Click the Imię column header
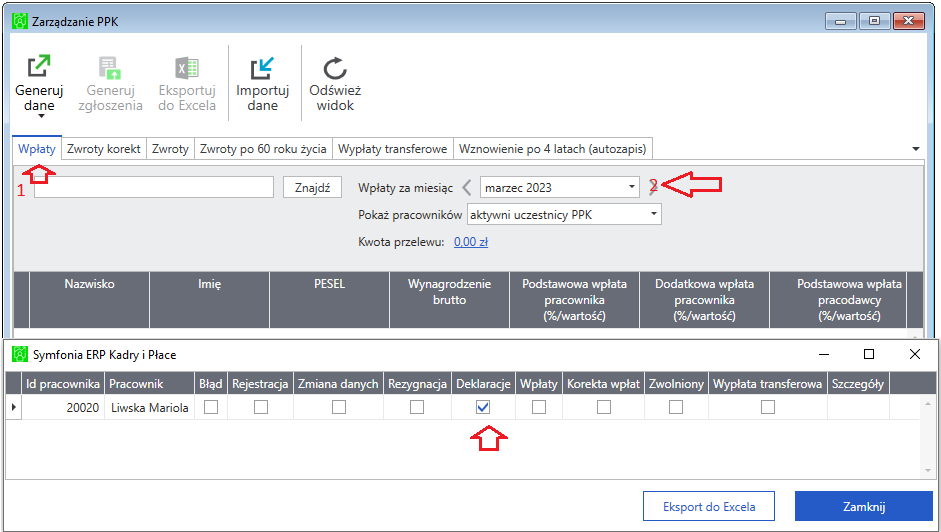Screen dimensions: 941x532 [x=209, y=300]
